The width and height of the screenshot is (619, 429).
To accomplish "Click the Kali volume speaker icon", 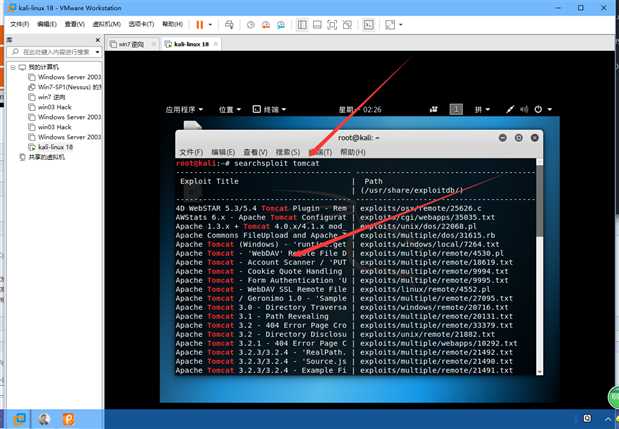I will pos(524,109).
